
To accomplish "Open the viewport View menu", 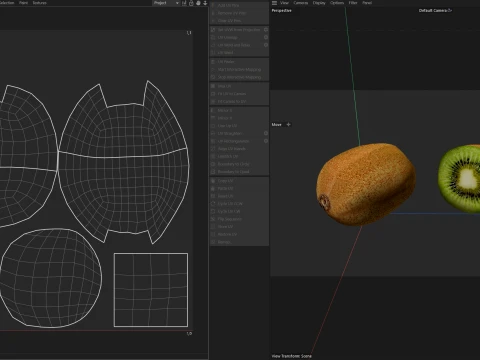I will 284,3.
